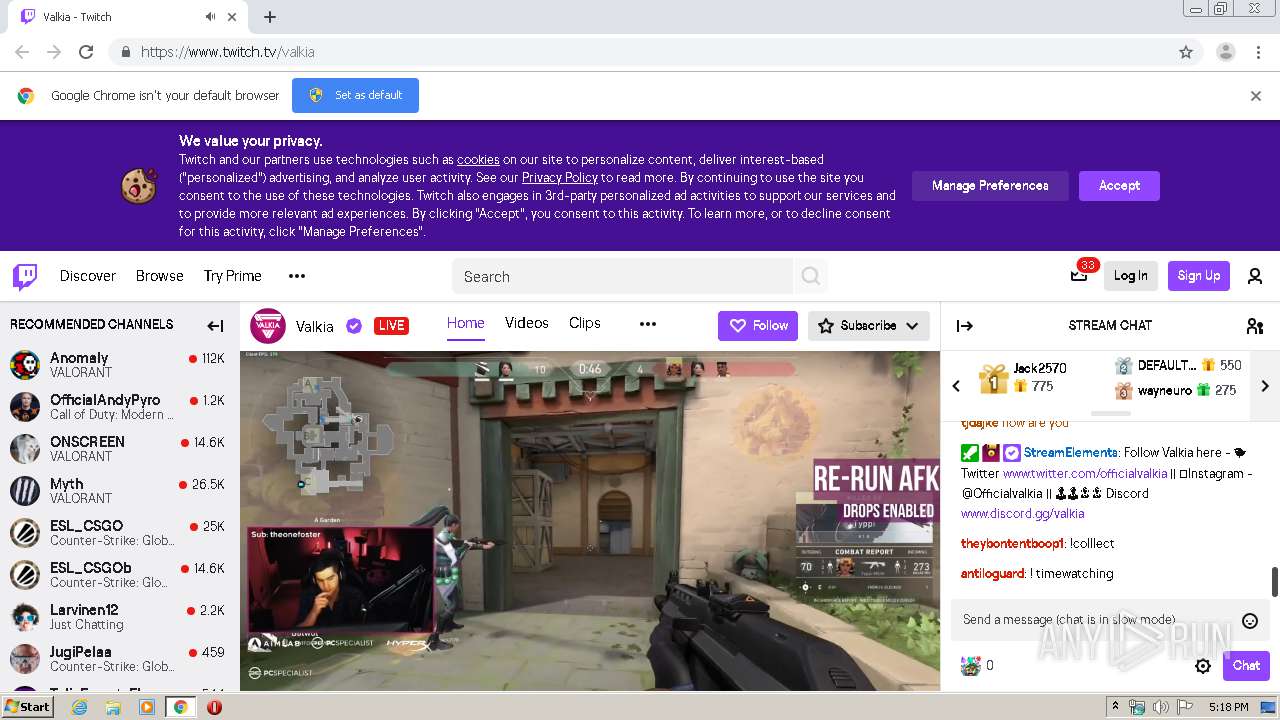Click the Twitch search field
The image size is (1280, 720).
click(x=622, y=276)
